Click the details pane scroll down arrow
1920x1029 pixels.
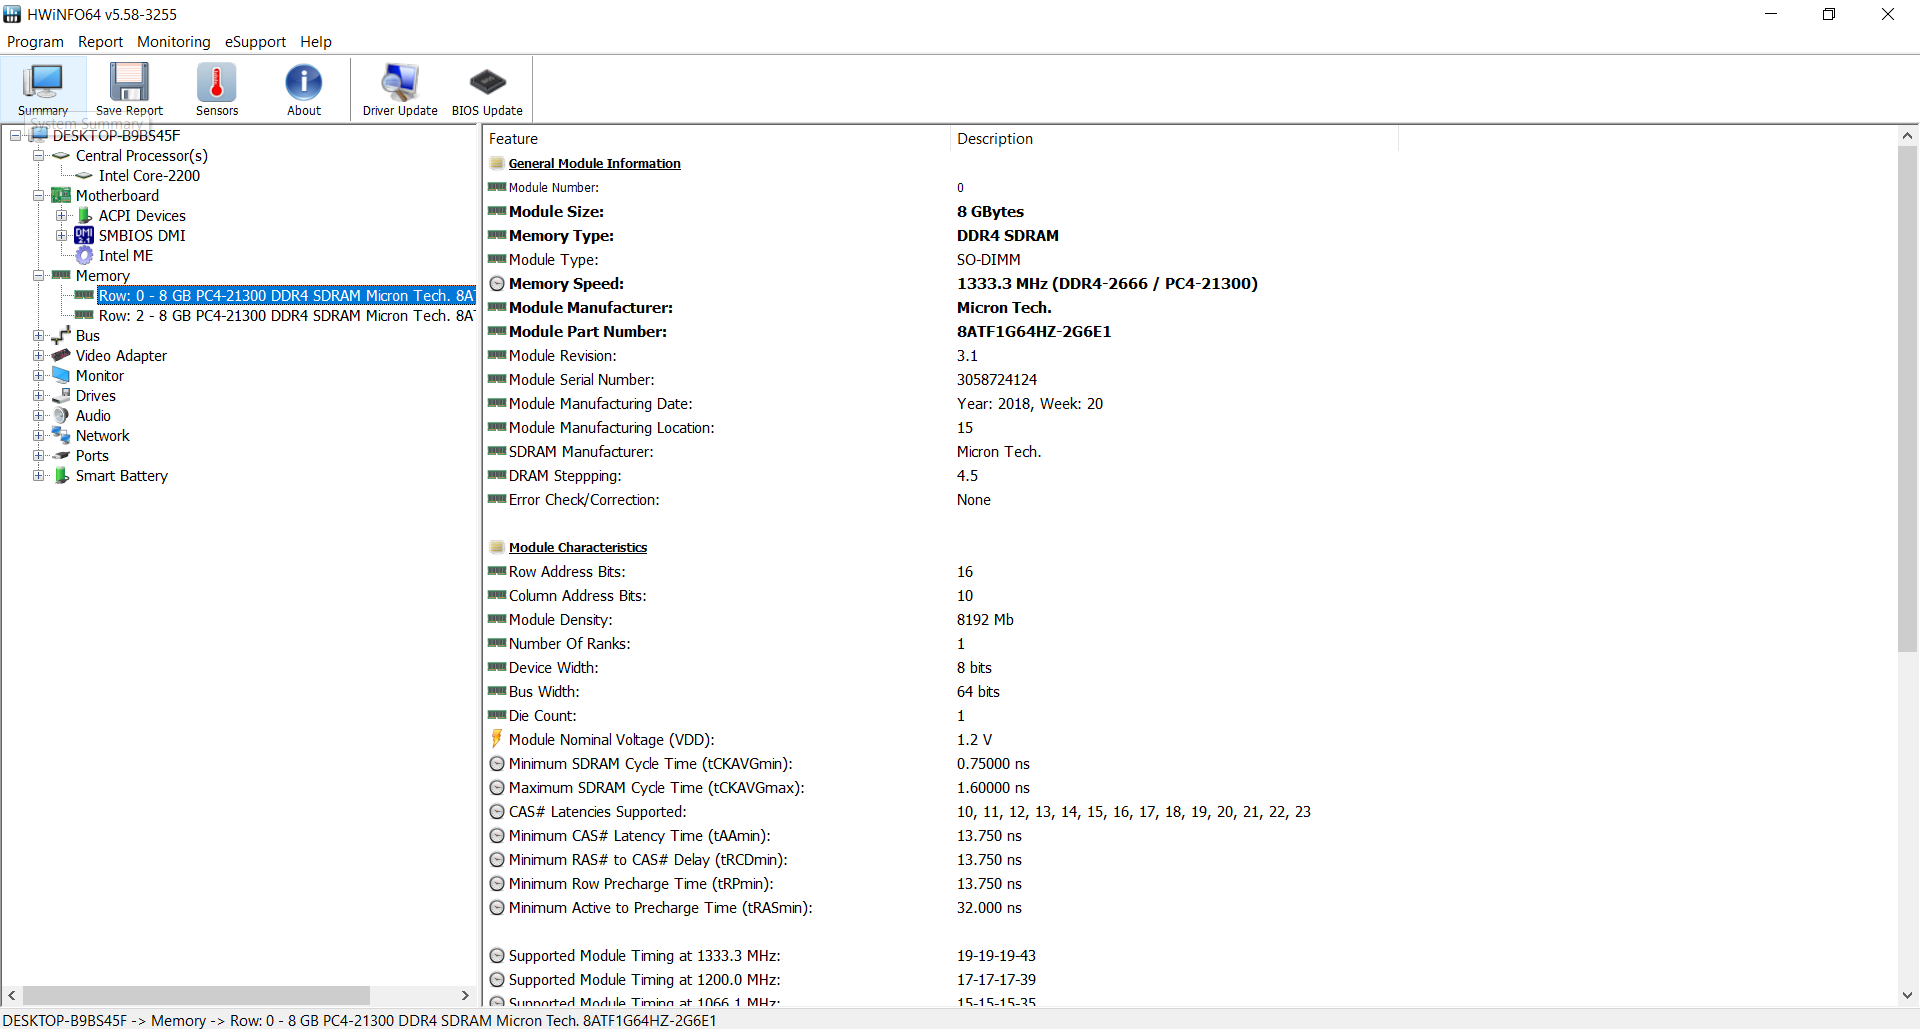[x=1907, y=995]
